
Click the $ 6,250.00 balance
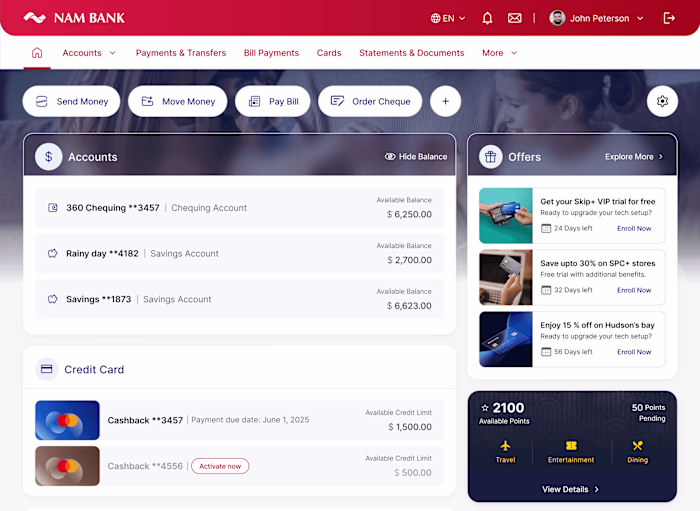(409, 214)
